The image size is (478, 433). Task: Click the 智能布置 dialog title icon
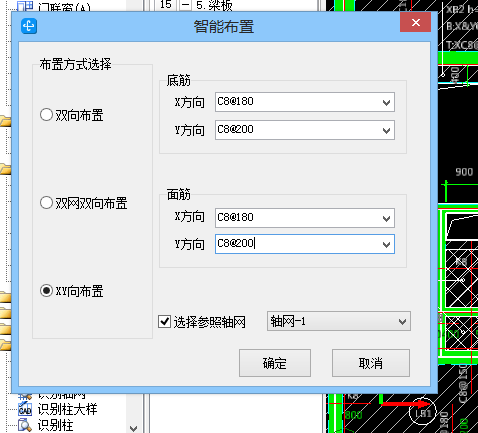pyautogui.click(x=29, y=26)
